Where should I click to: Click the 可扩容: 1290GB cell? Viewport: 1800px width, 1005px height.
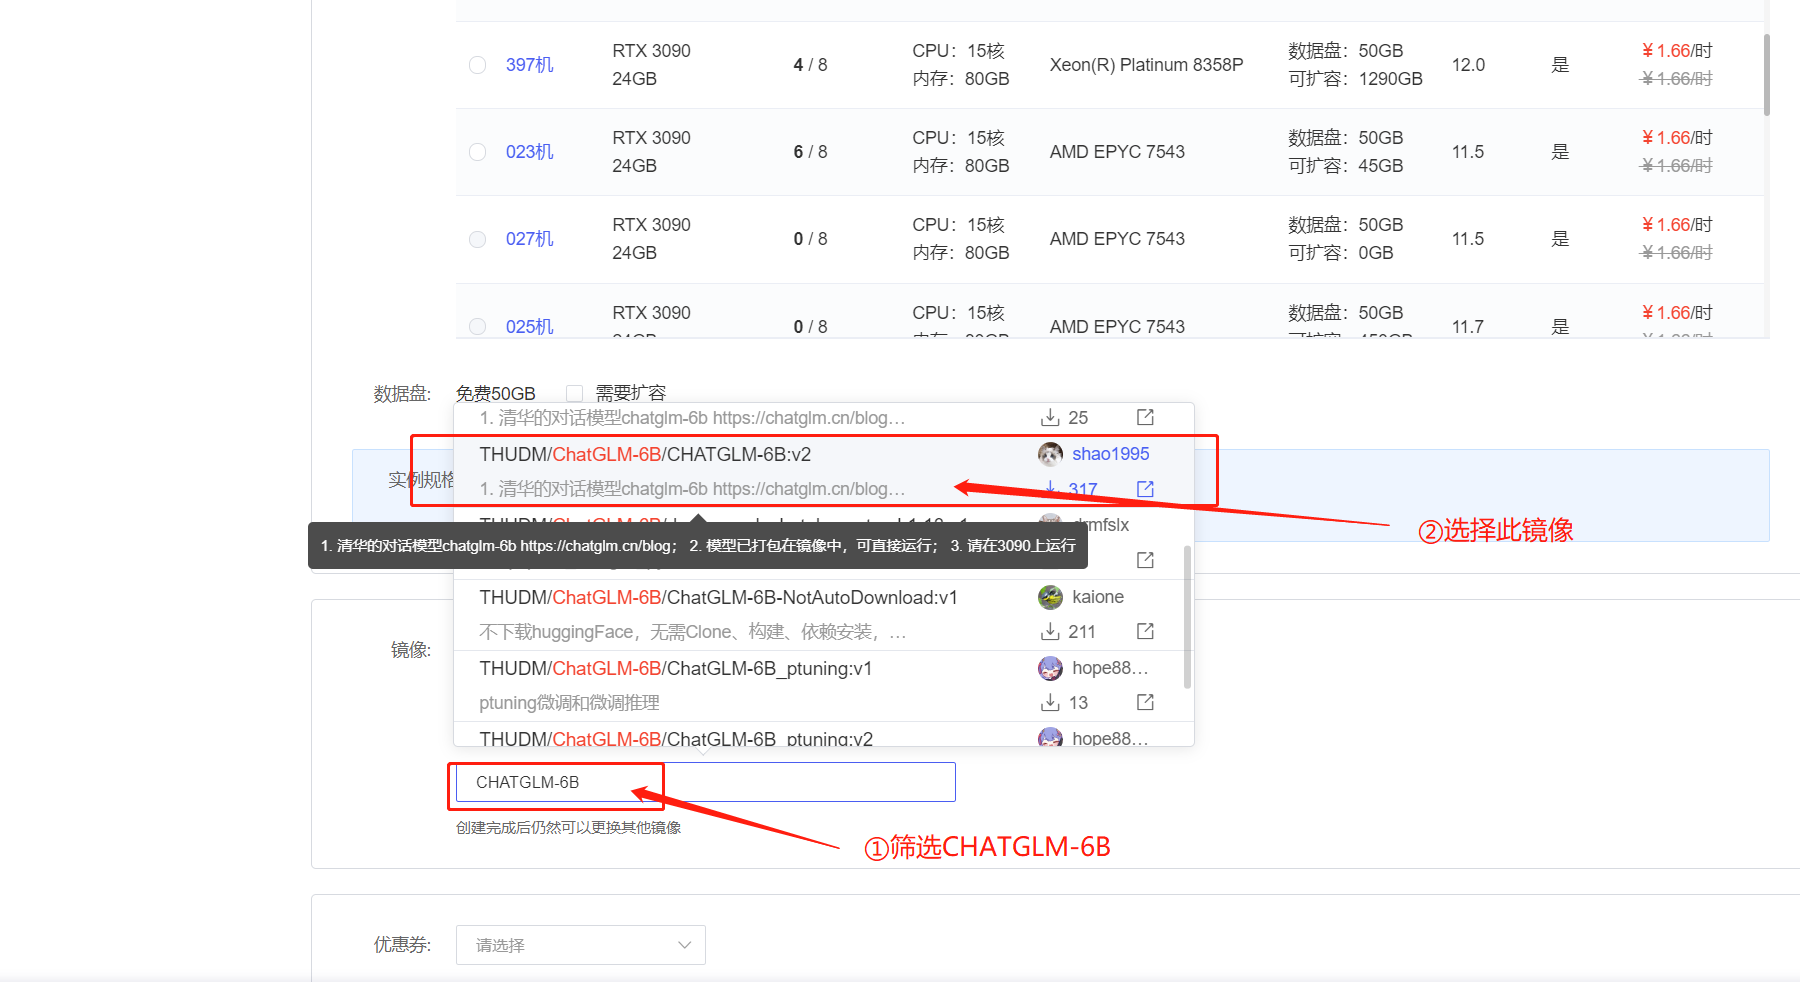1355,79
